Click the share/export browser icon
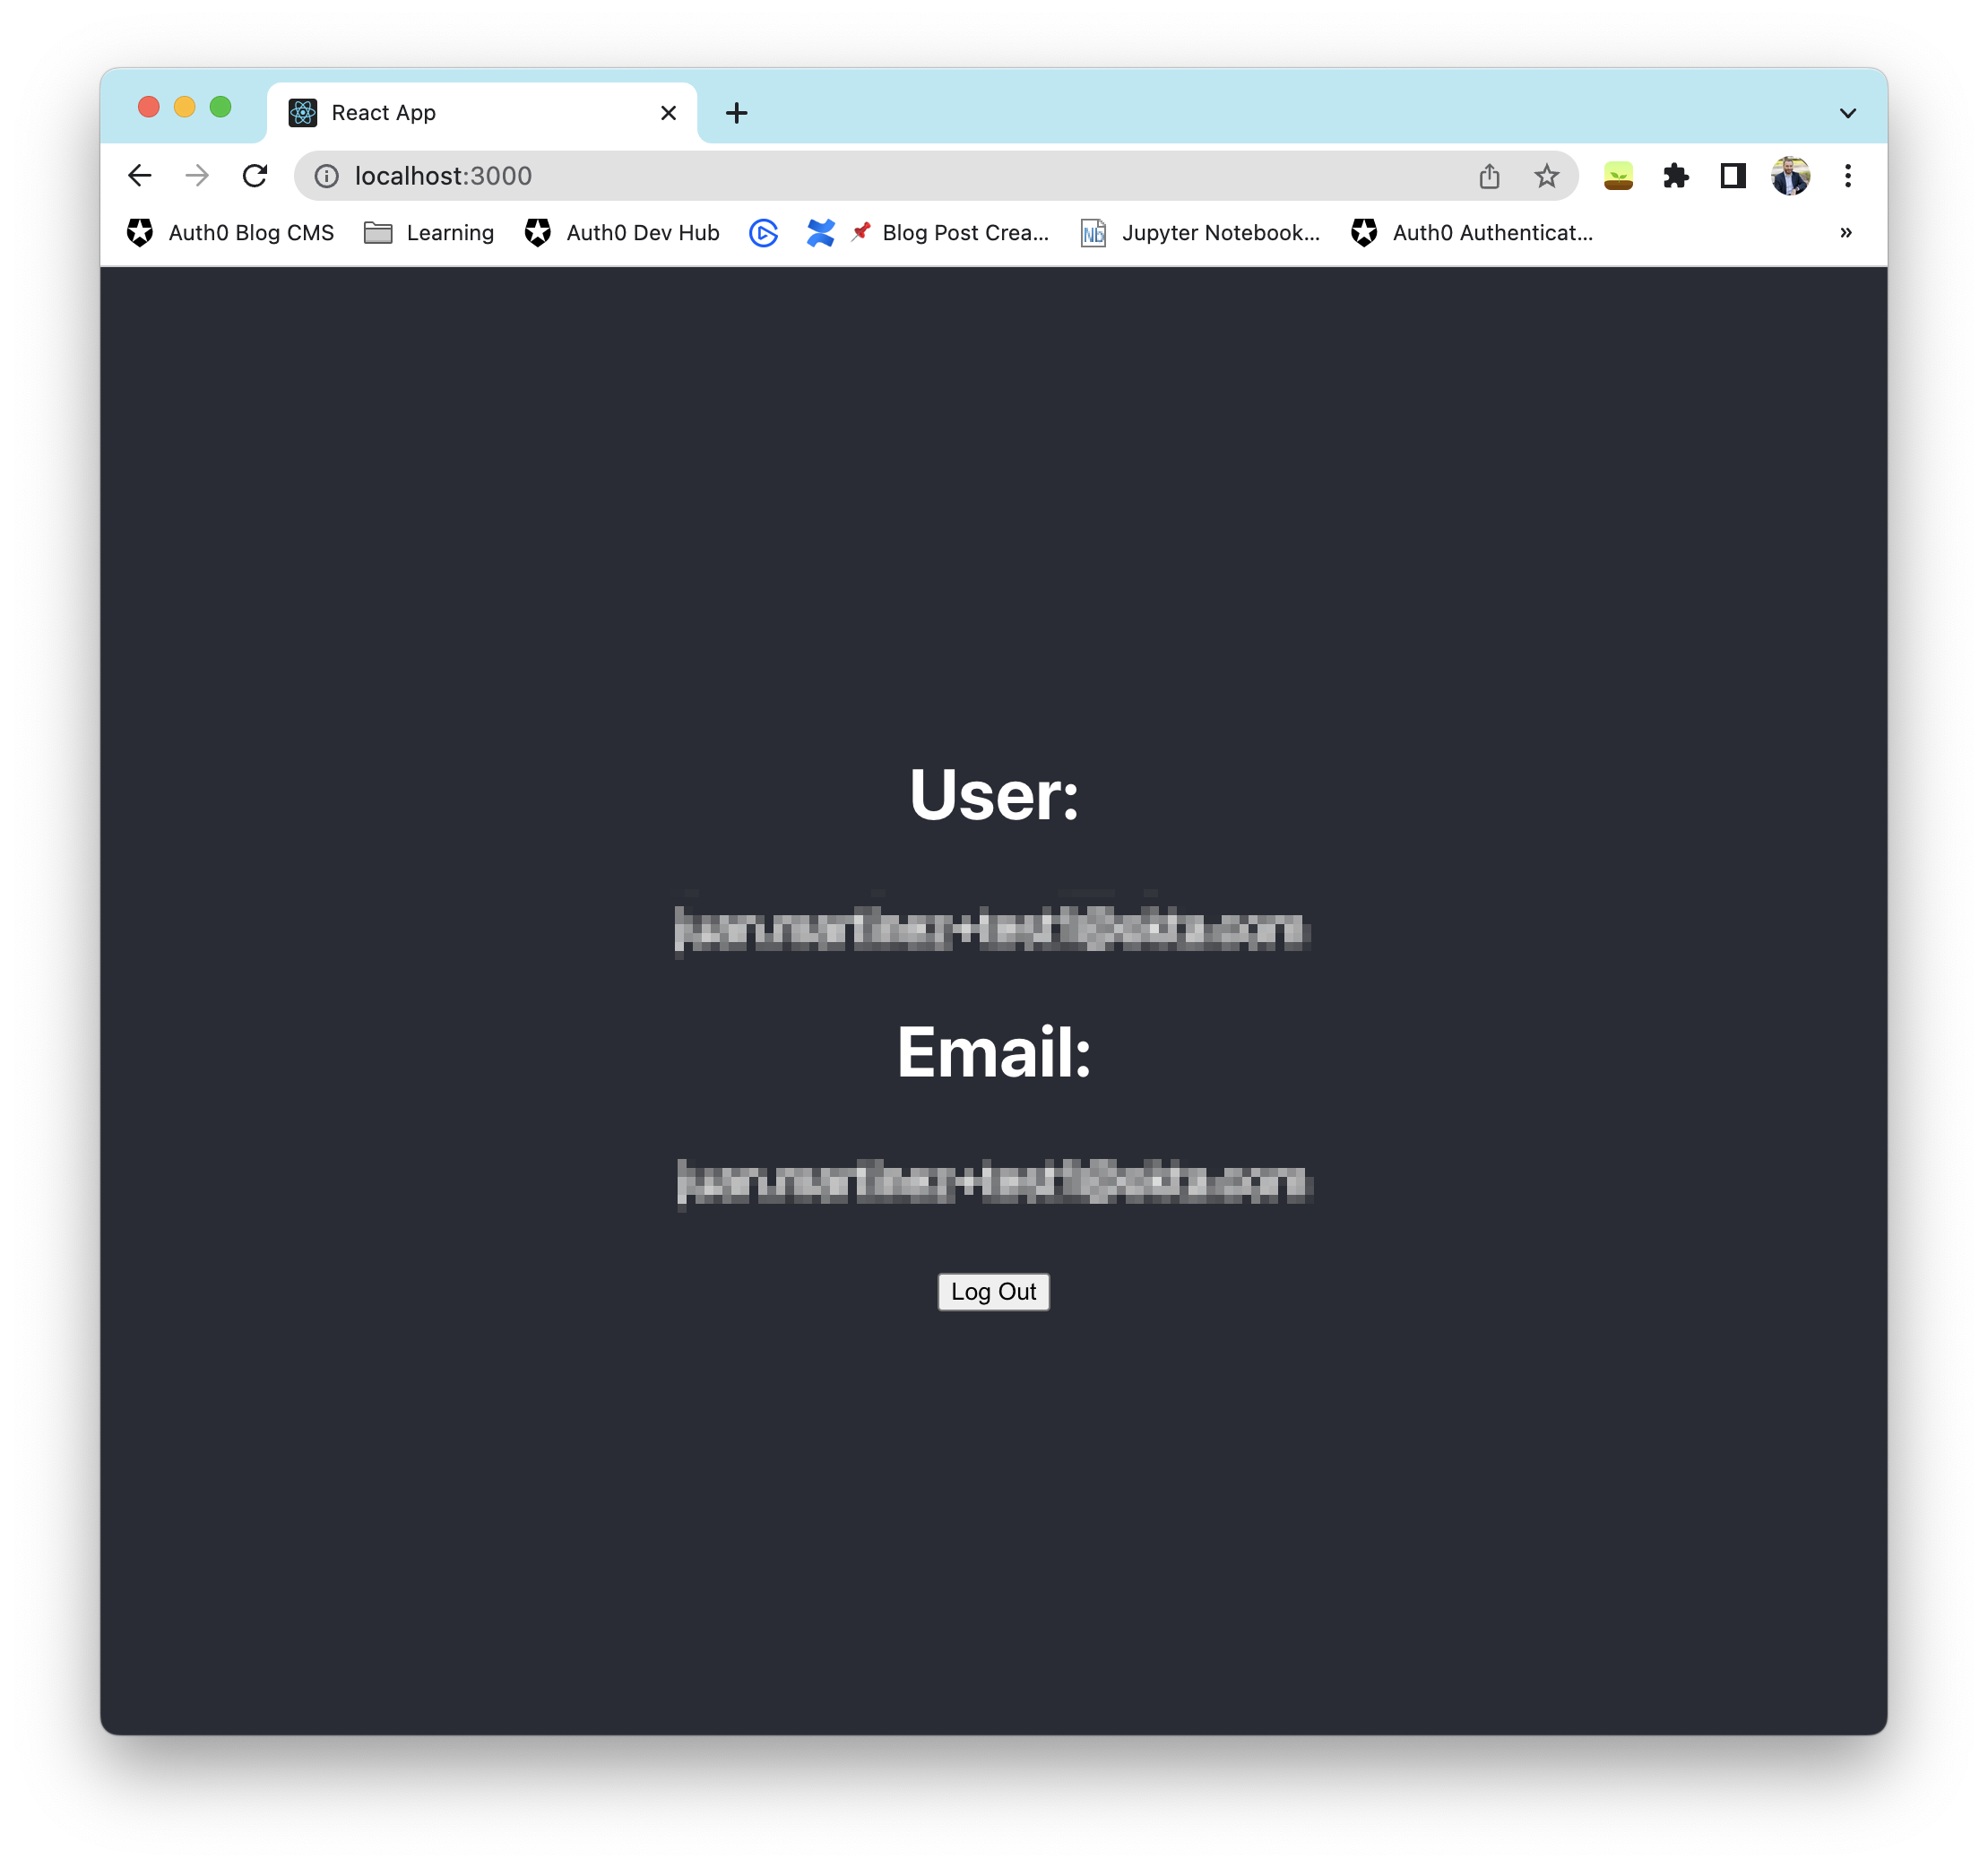This screenshot has height=1868, width=1988. (1490, 174)
